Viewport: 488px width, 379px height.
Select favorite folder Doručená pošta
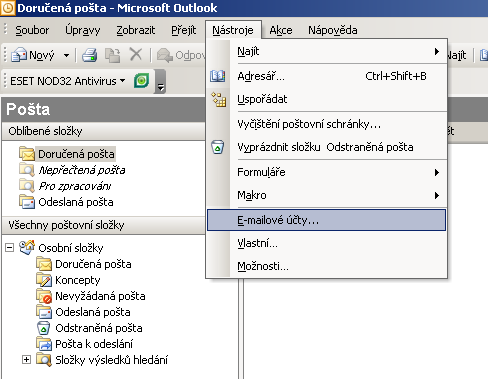tap(76, 154)
